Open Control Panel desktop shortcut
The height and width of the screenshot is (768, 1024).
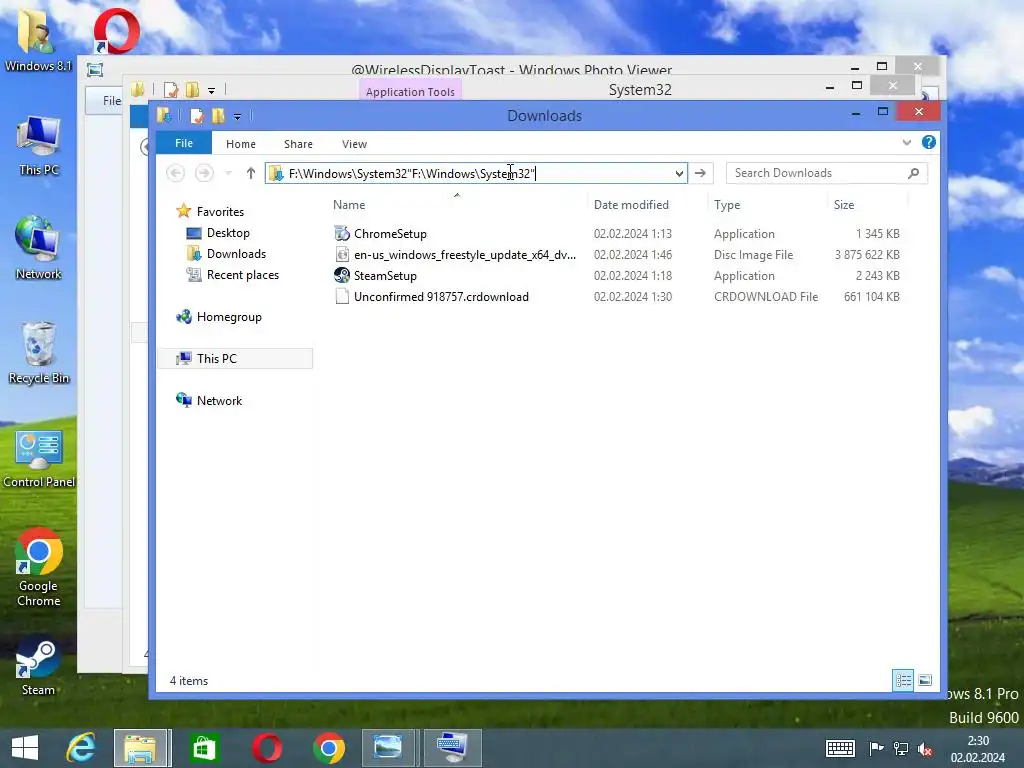39,459
